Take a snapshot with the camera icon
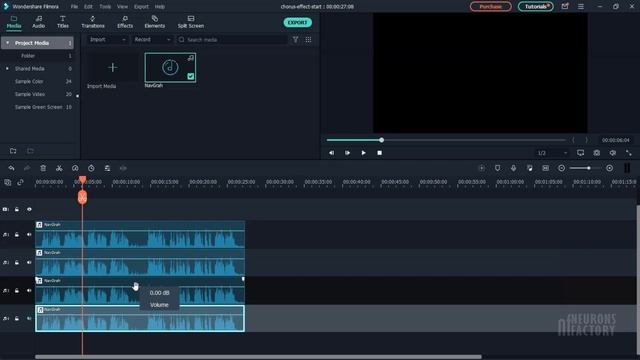Viewport: 640px width, 360px height. 597,153
